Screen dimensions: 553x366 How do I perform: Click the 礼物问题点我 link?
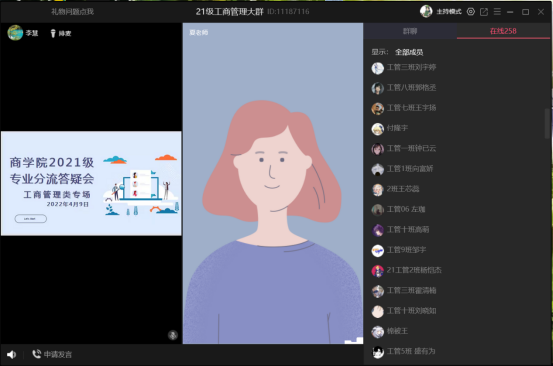point(72,12)
